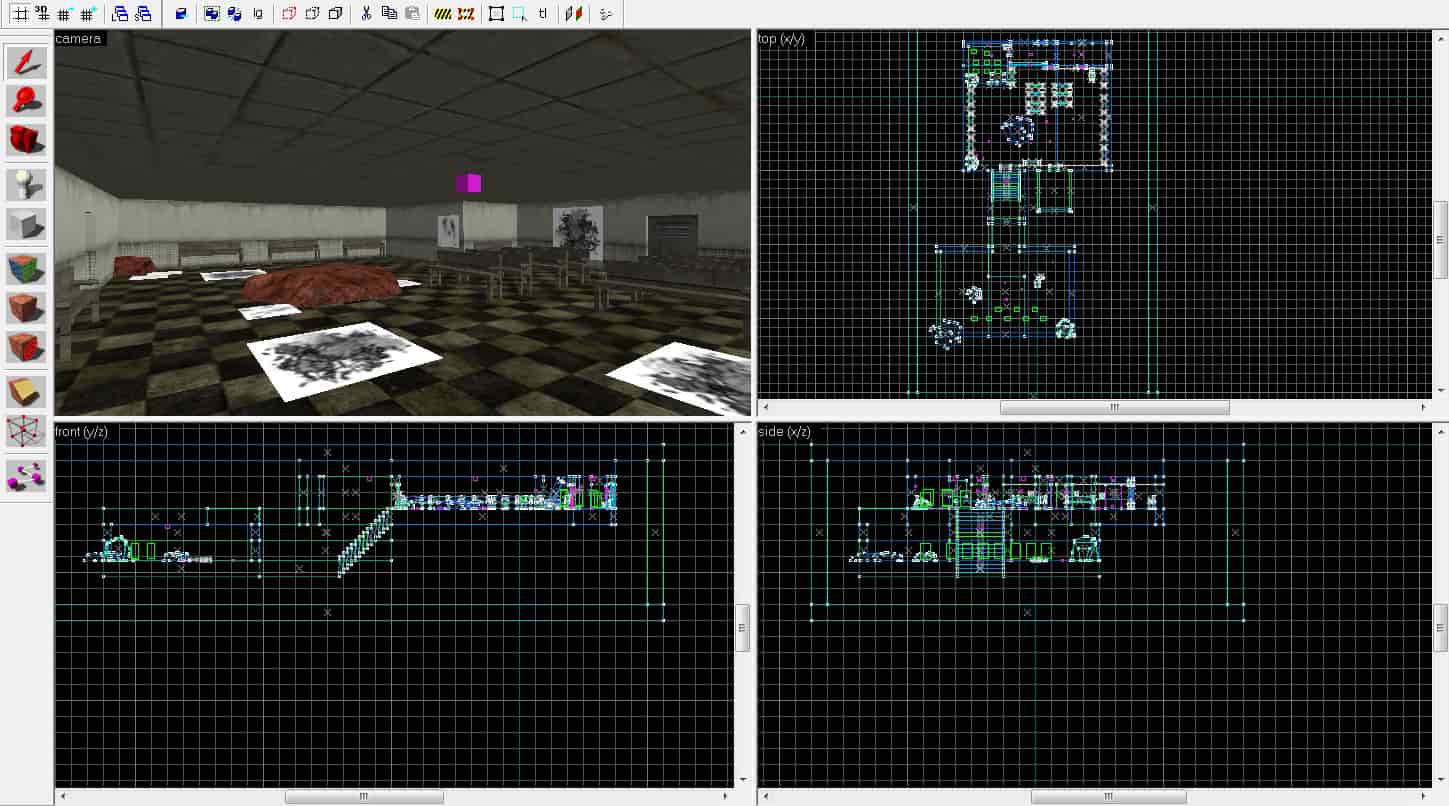Toggle texture lock (tl)
Screen dimensions: 1449x806
pyautogui.click(x=543, y=14)
